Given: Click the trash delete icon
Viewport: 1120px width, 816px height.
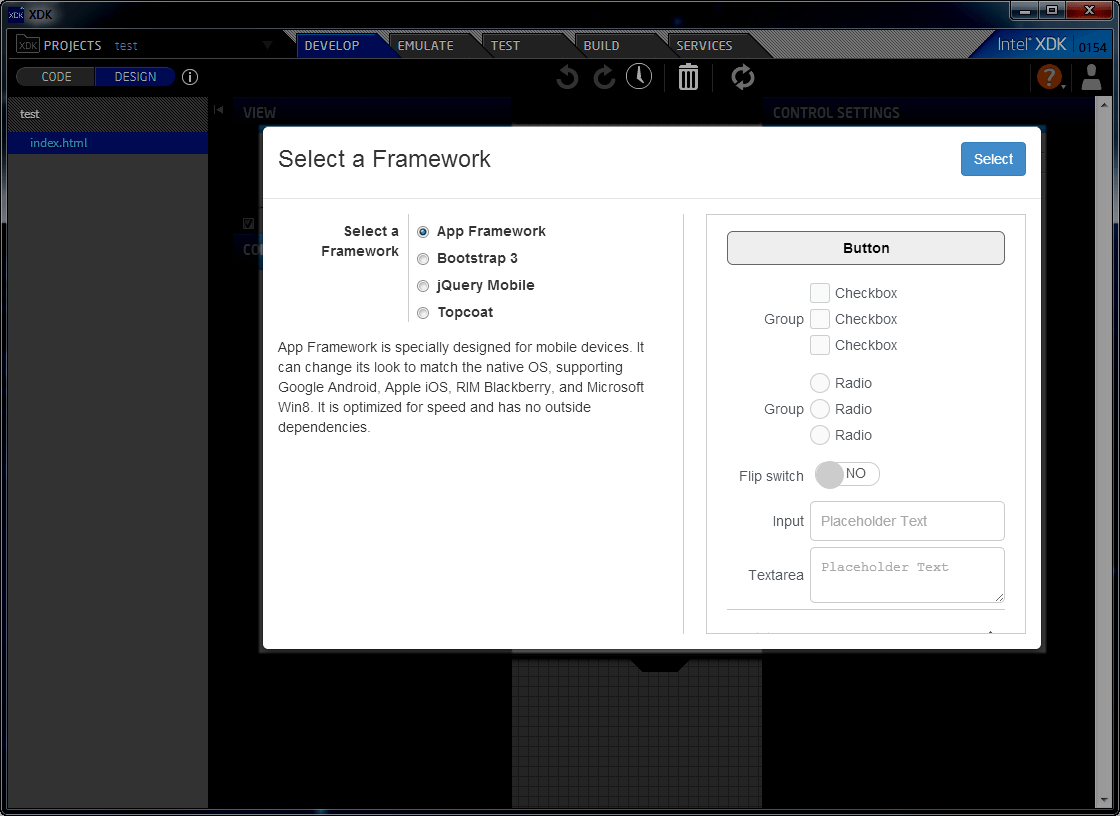Looking at the screenshot, I should (688, 77).
